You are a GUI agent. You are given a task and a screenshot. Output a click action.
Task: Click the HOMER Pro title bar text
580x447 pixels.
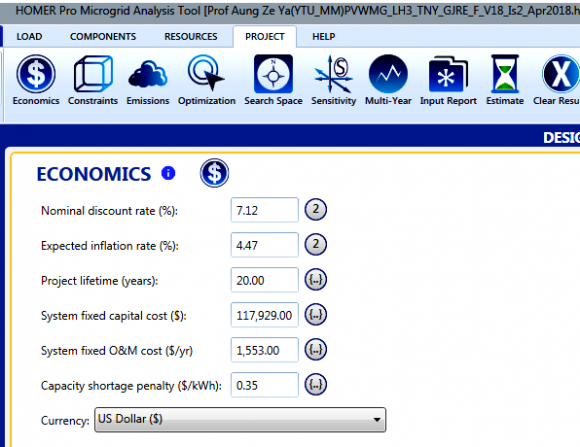pos(297,10)
